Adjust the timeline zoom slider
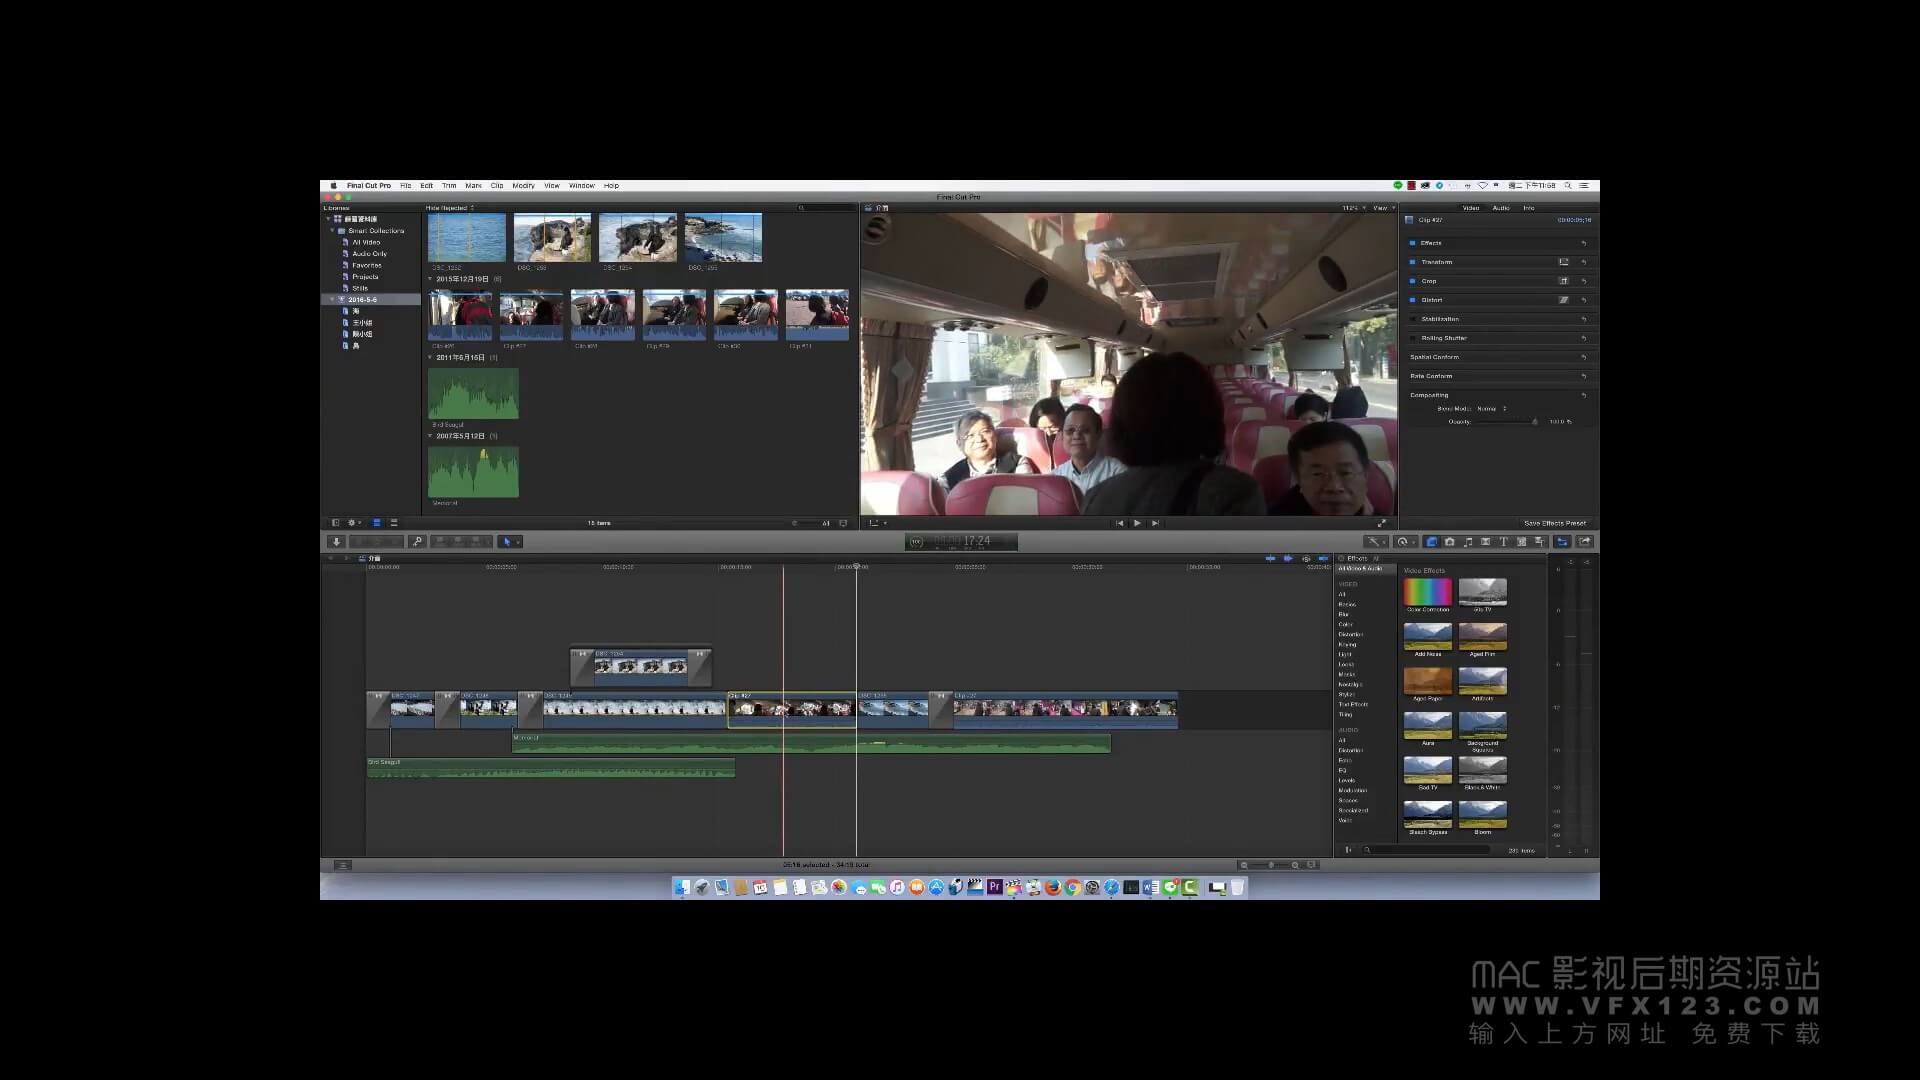Image resolution: width=1920 pixels, height=1080 pixels. pyautogui.click(x=1270, y=865)
